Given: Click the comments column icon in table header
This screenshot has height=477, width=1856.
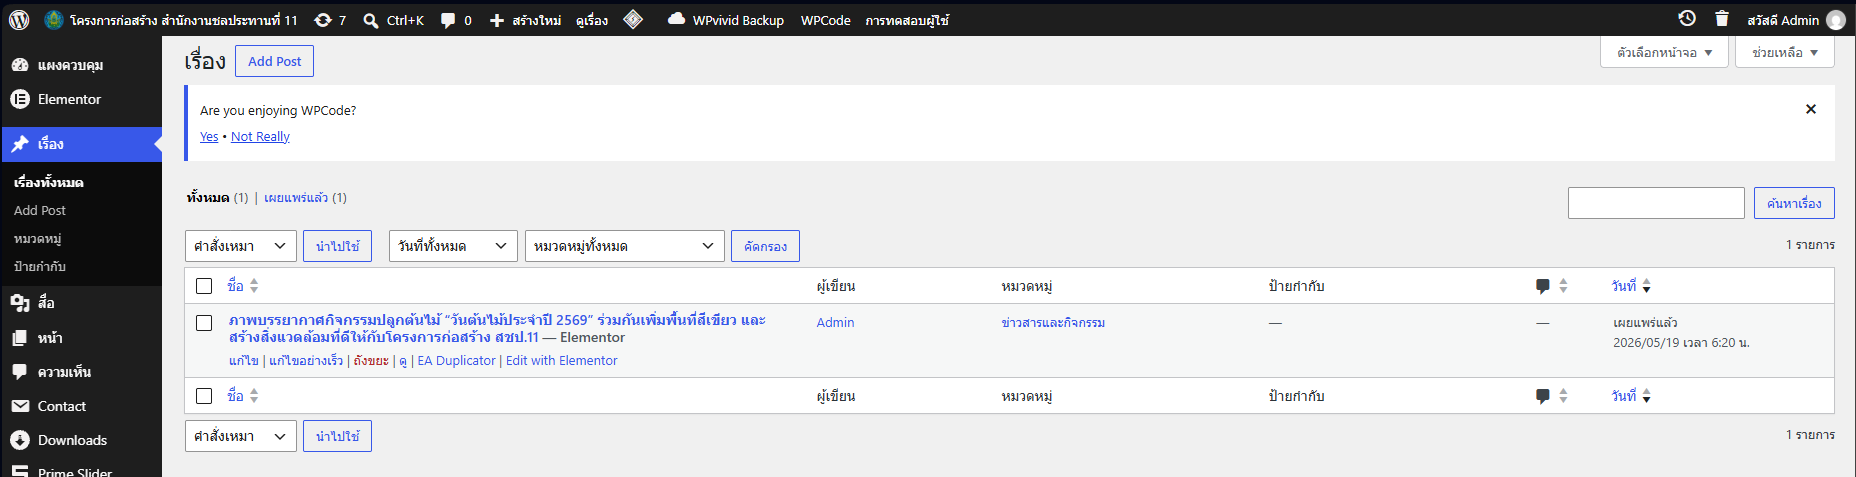Looking at the screenshot, I should (x=1543, y=286).
